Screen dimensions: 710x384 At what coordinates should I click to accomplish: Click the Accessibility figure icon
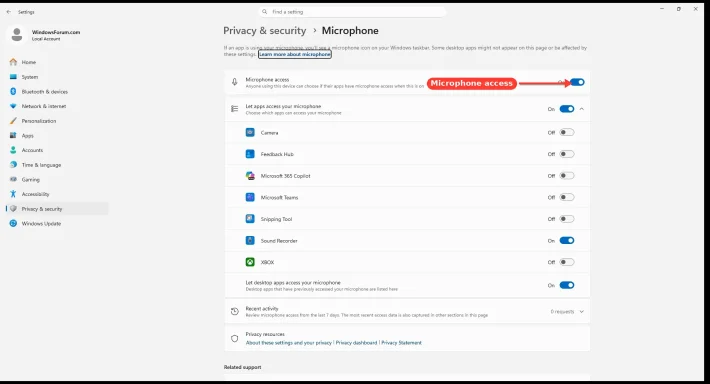13,194
